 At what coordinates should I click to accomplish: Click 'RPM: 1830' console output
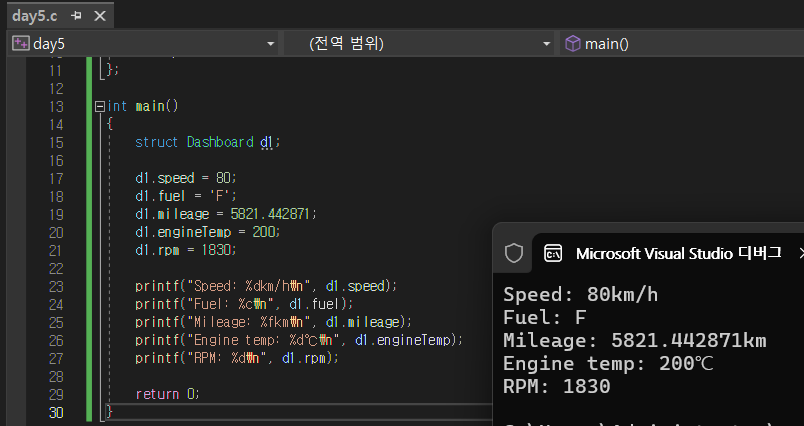pyautogui.click(x=557, y=387)
